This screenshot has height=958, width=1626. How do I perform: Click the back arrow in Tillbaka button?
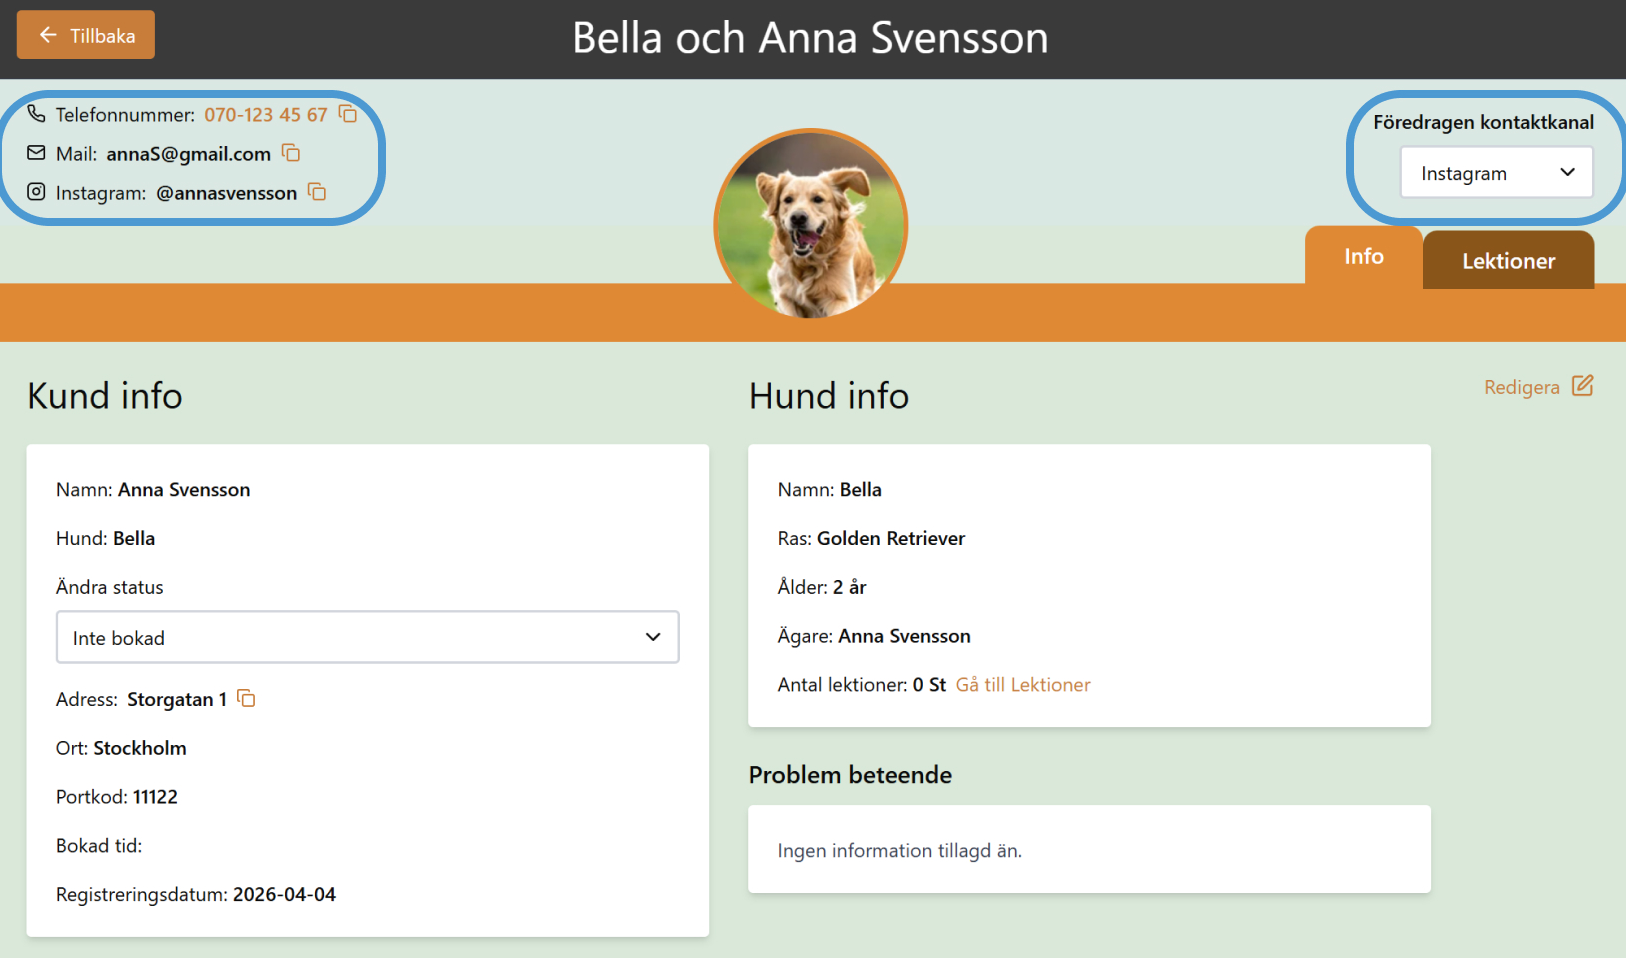48,35
